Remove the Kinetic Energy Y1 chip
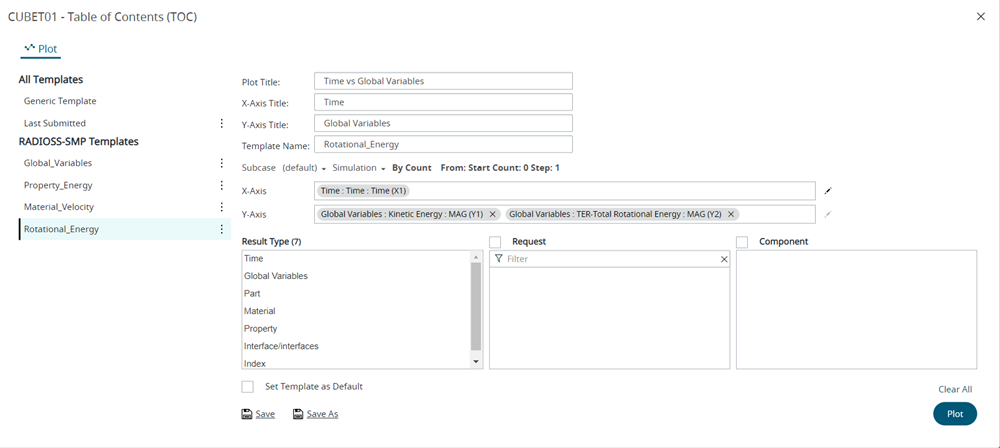This screenshot has height=448, width=1000. pos(493,214)
